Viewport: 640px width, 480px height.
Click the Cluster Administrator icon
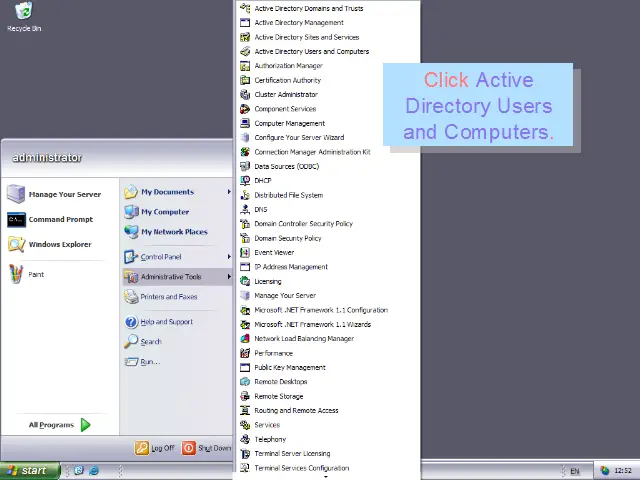245,95
